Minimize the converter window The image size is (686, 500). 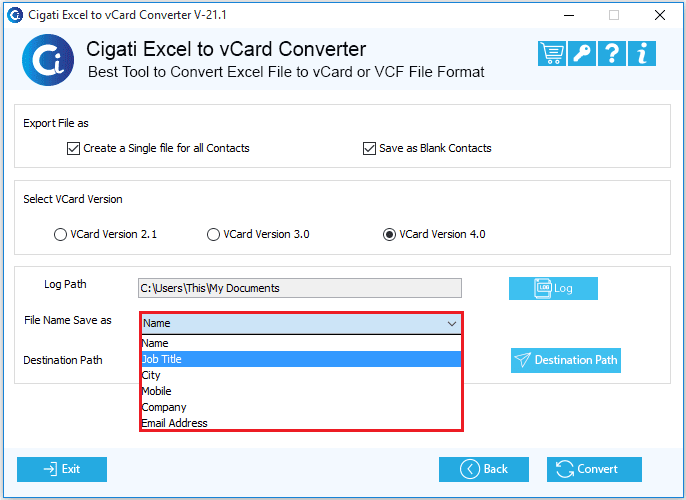569,15
